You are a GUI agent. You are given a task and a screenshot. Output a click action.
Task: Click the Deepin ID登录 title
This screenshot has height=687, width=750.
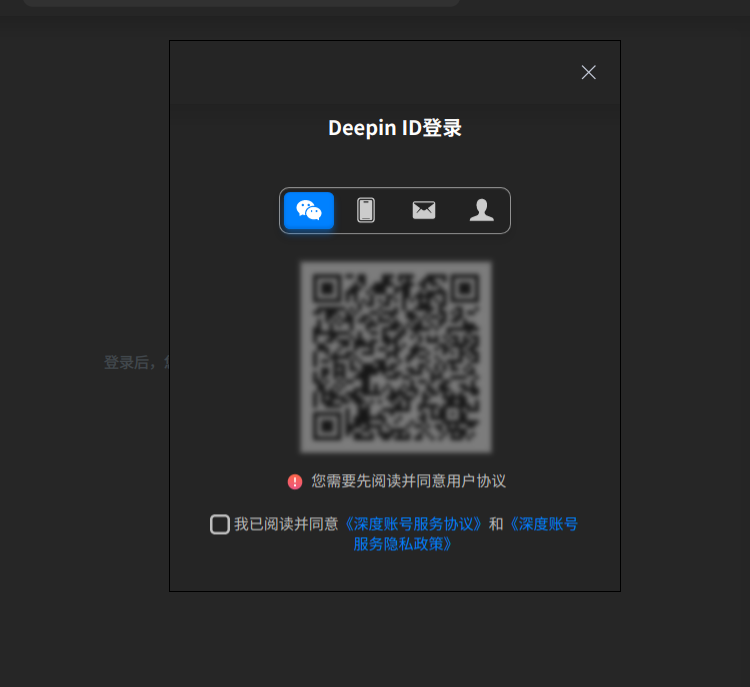click(x=395, y=128)
